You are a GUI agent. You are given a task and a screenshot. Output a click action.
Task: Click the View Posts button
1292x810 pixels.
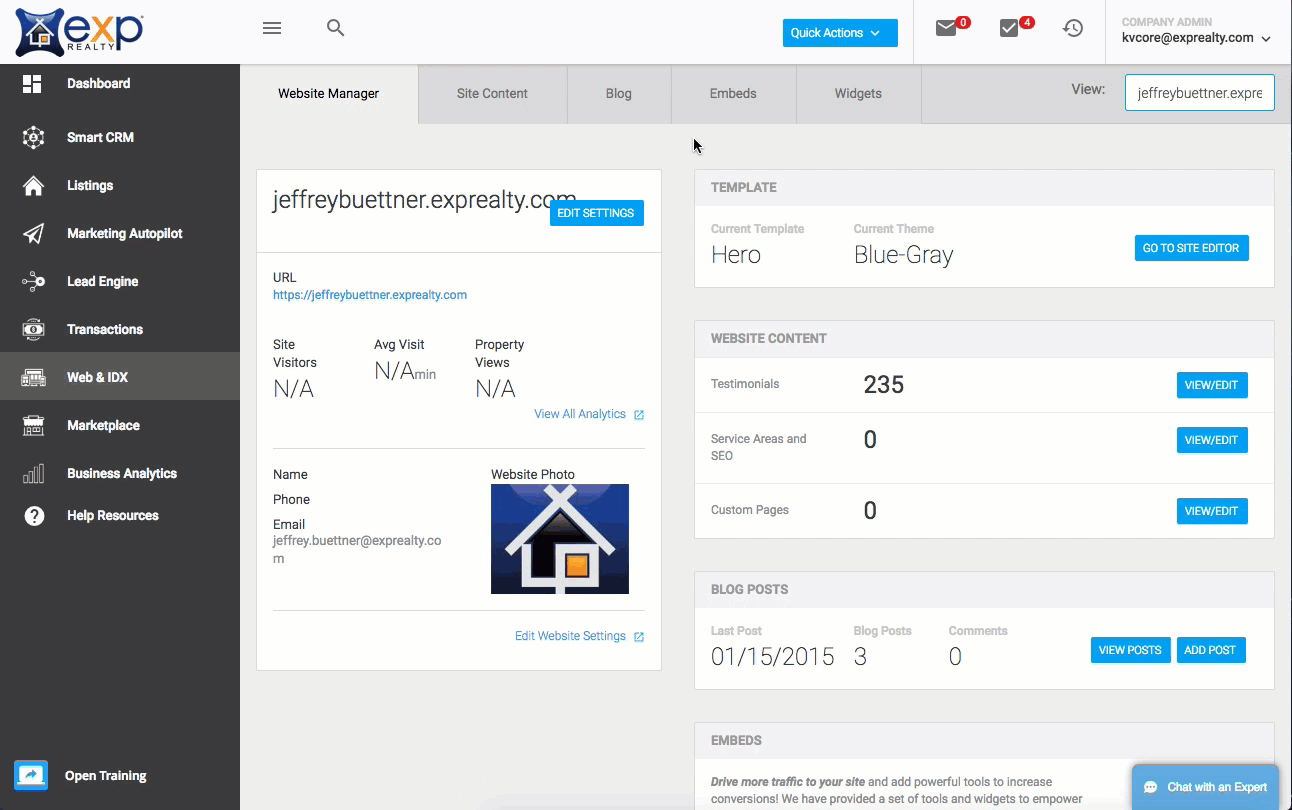pos(1130,650)
